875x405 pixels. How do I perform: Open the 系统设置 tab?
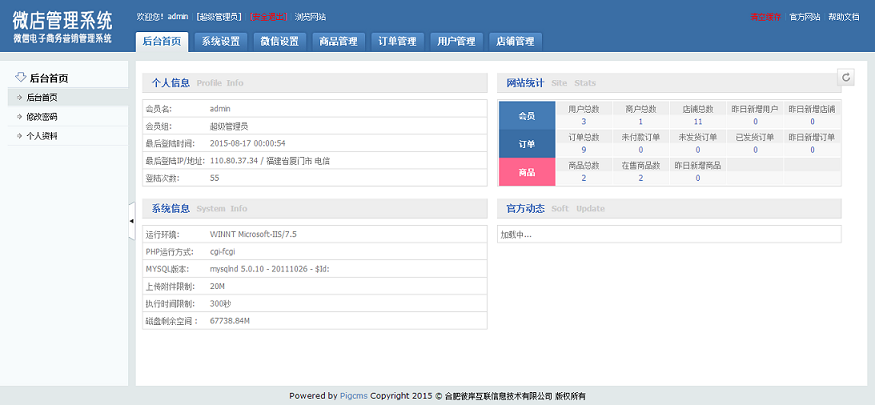220,42
